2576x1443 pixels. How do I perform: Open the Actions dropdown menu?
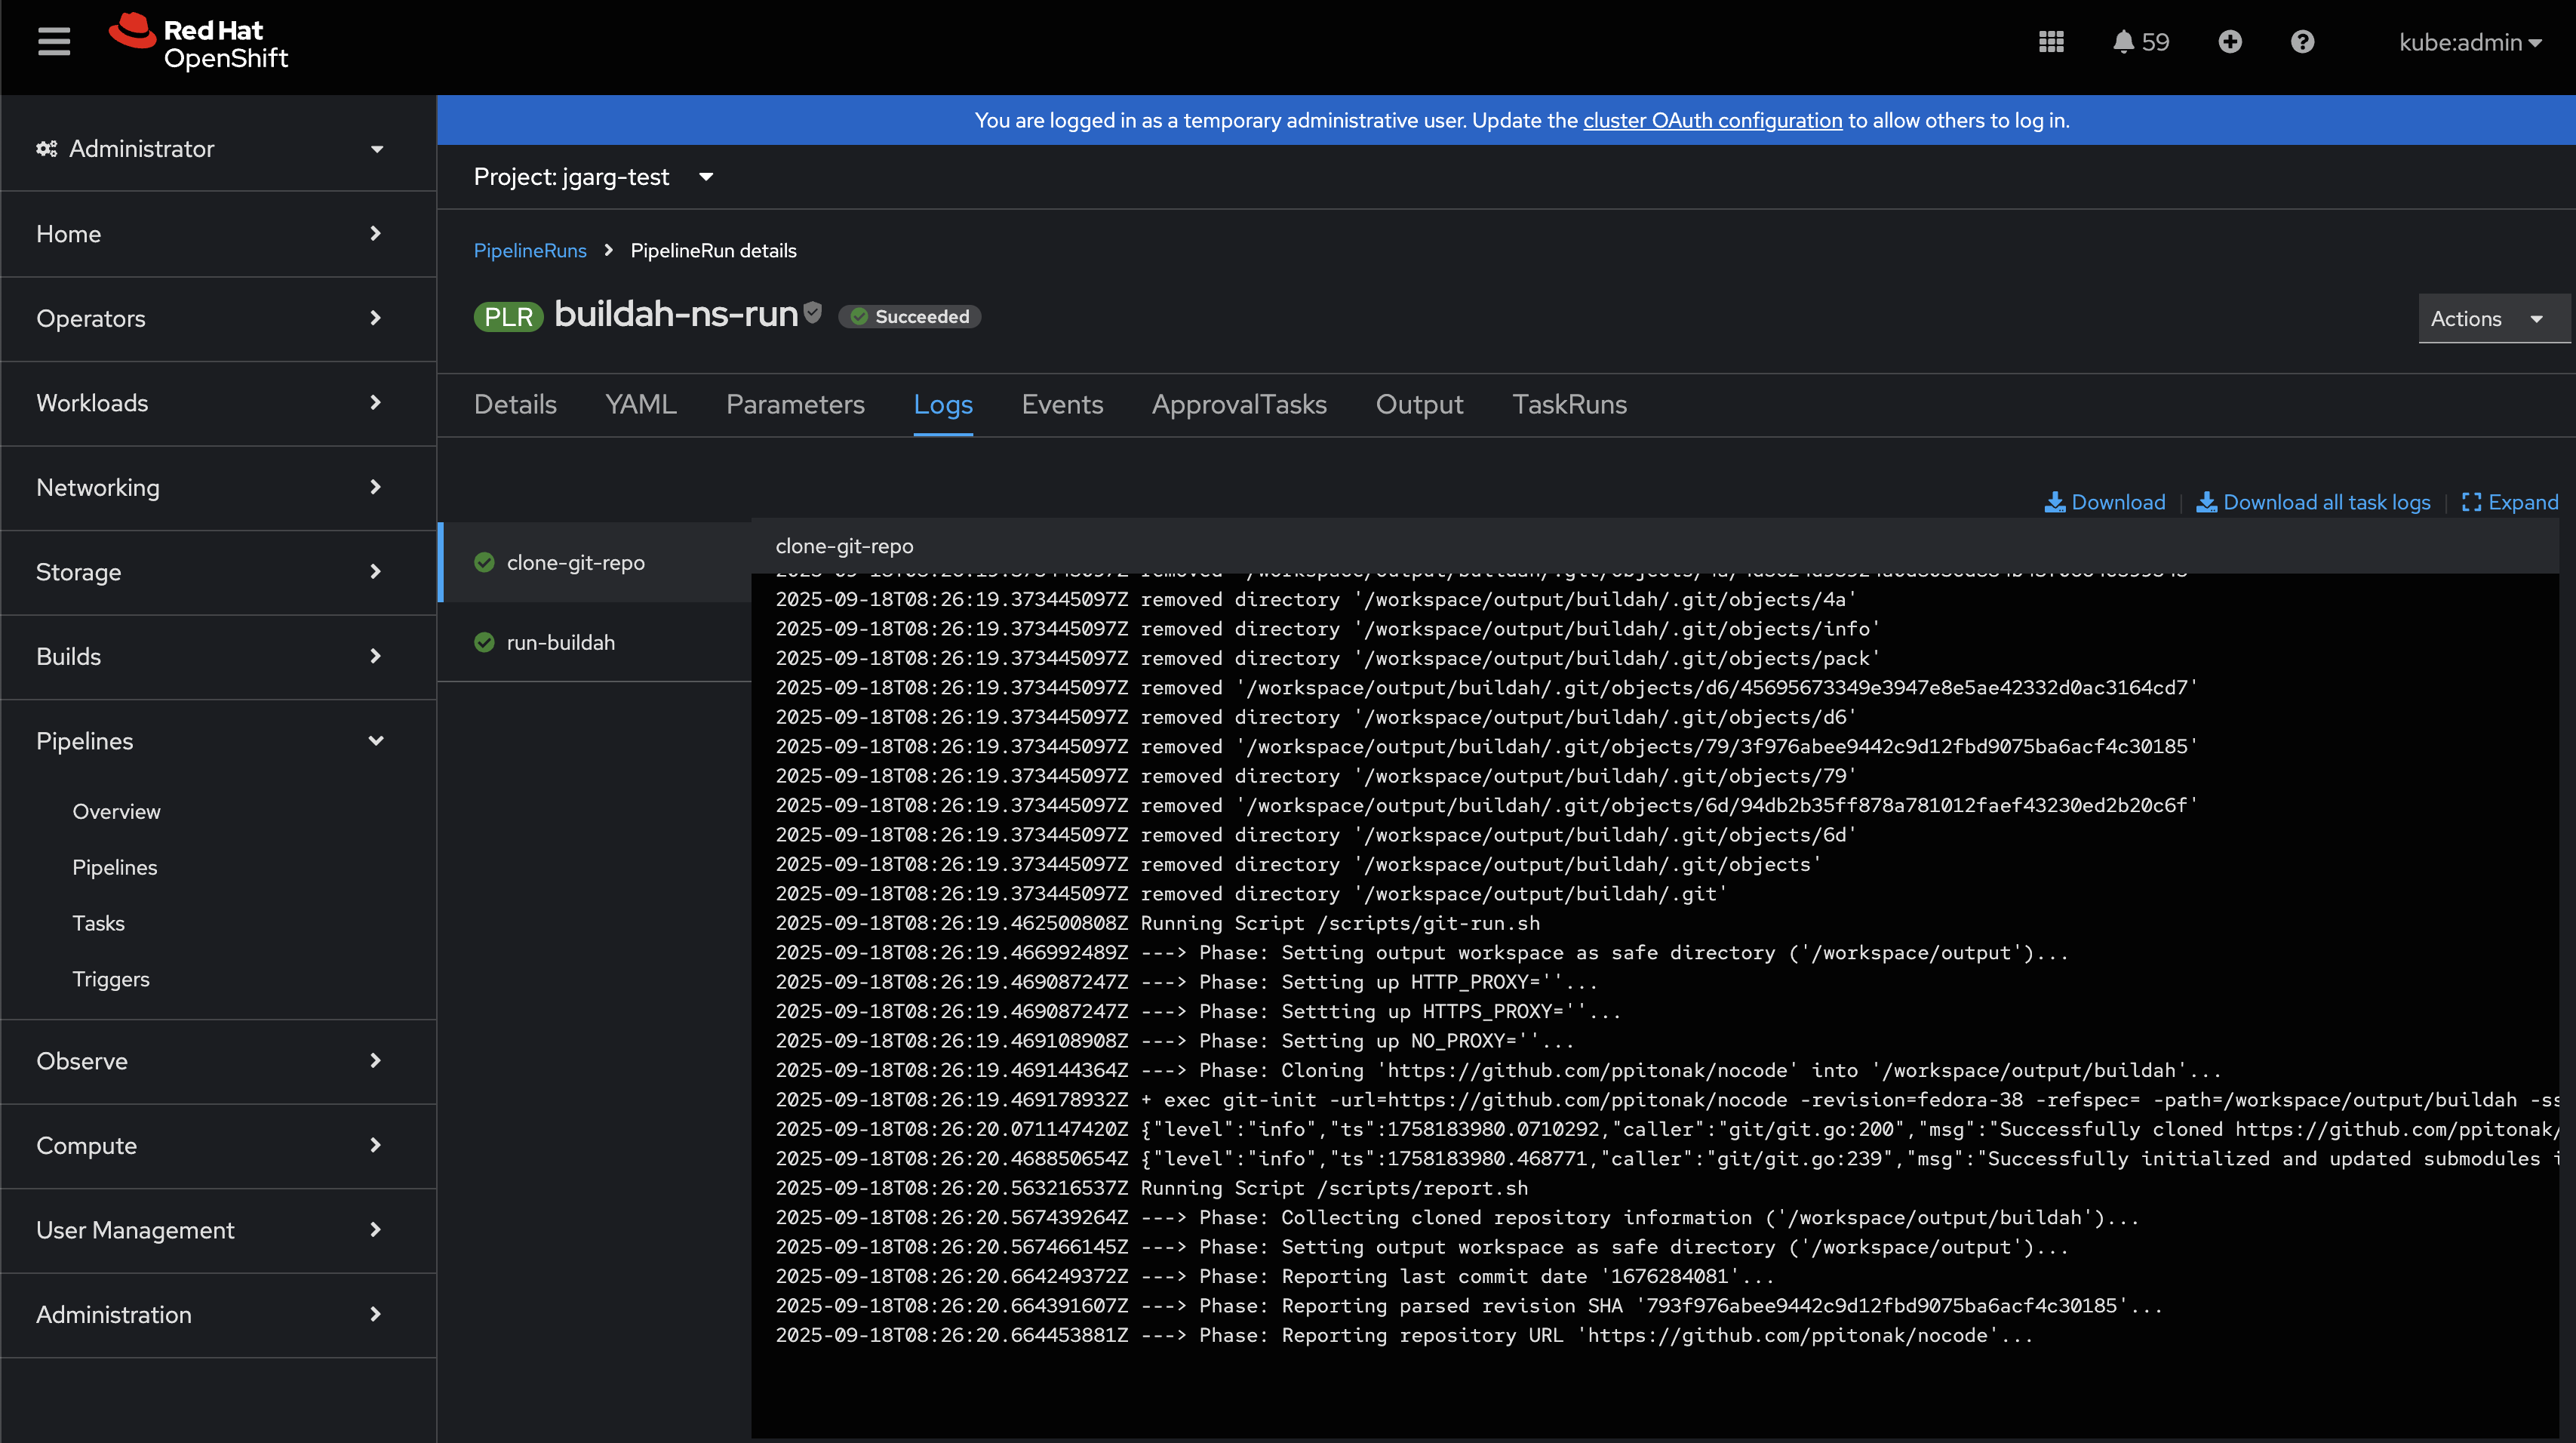point(2487,319)
